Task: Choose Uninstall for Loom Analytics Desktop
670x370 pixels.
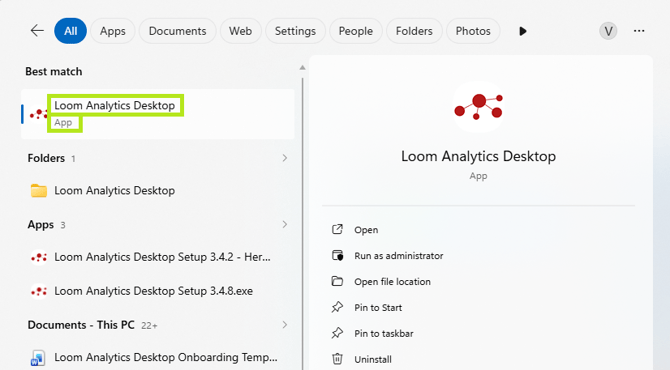Action: [x=373, y=359]
